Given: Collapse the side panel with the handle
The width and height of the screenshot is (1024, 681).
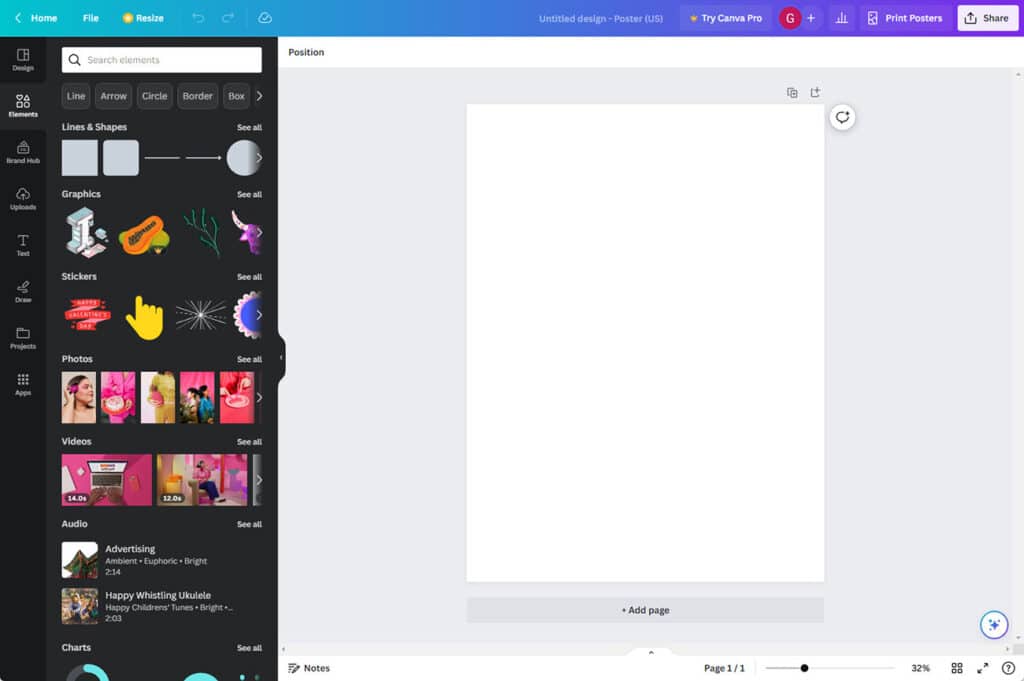Looking at the screenshot, I should click(281, 357).
